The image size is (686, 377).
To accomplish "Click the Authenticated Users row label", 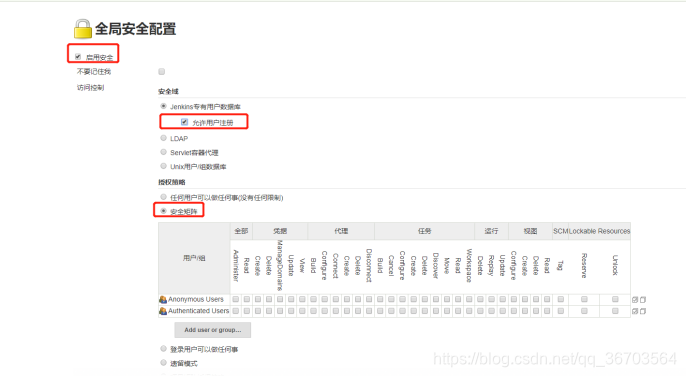I will pyautogui.click(x=199, y=311).
